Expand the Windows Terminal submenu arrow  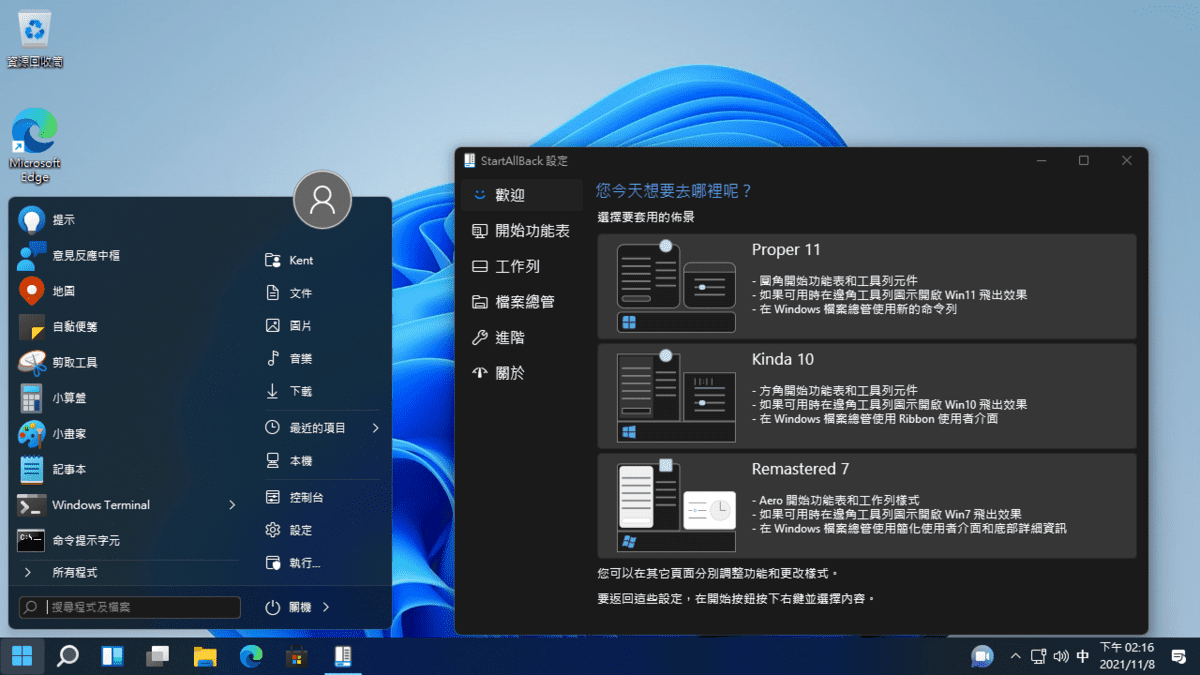pos(232,505)
